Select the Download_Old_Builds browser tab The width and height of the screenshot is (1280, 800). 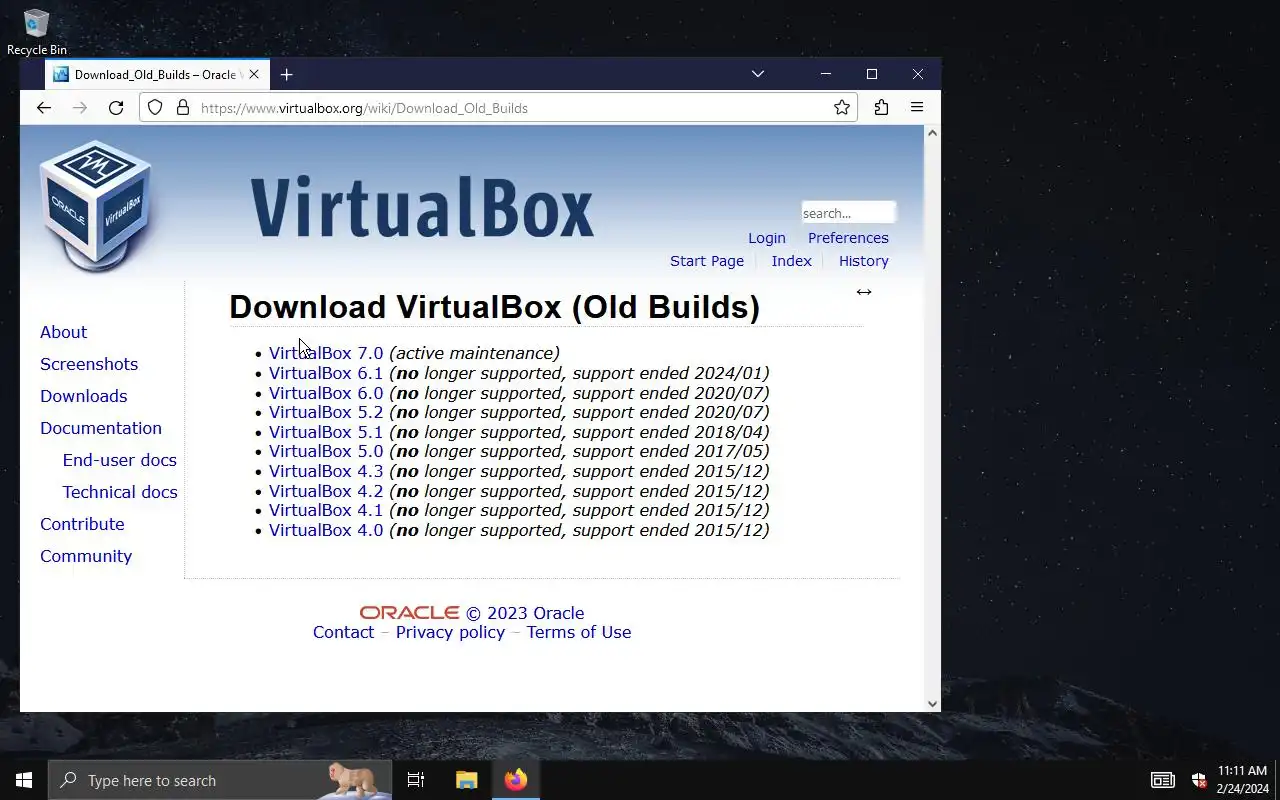coord(157,74)
